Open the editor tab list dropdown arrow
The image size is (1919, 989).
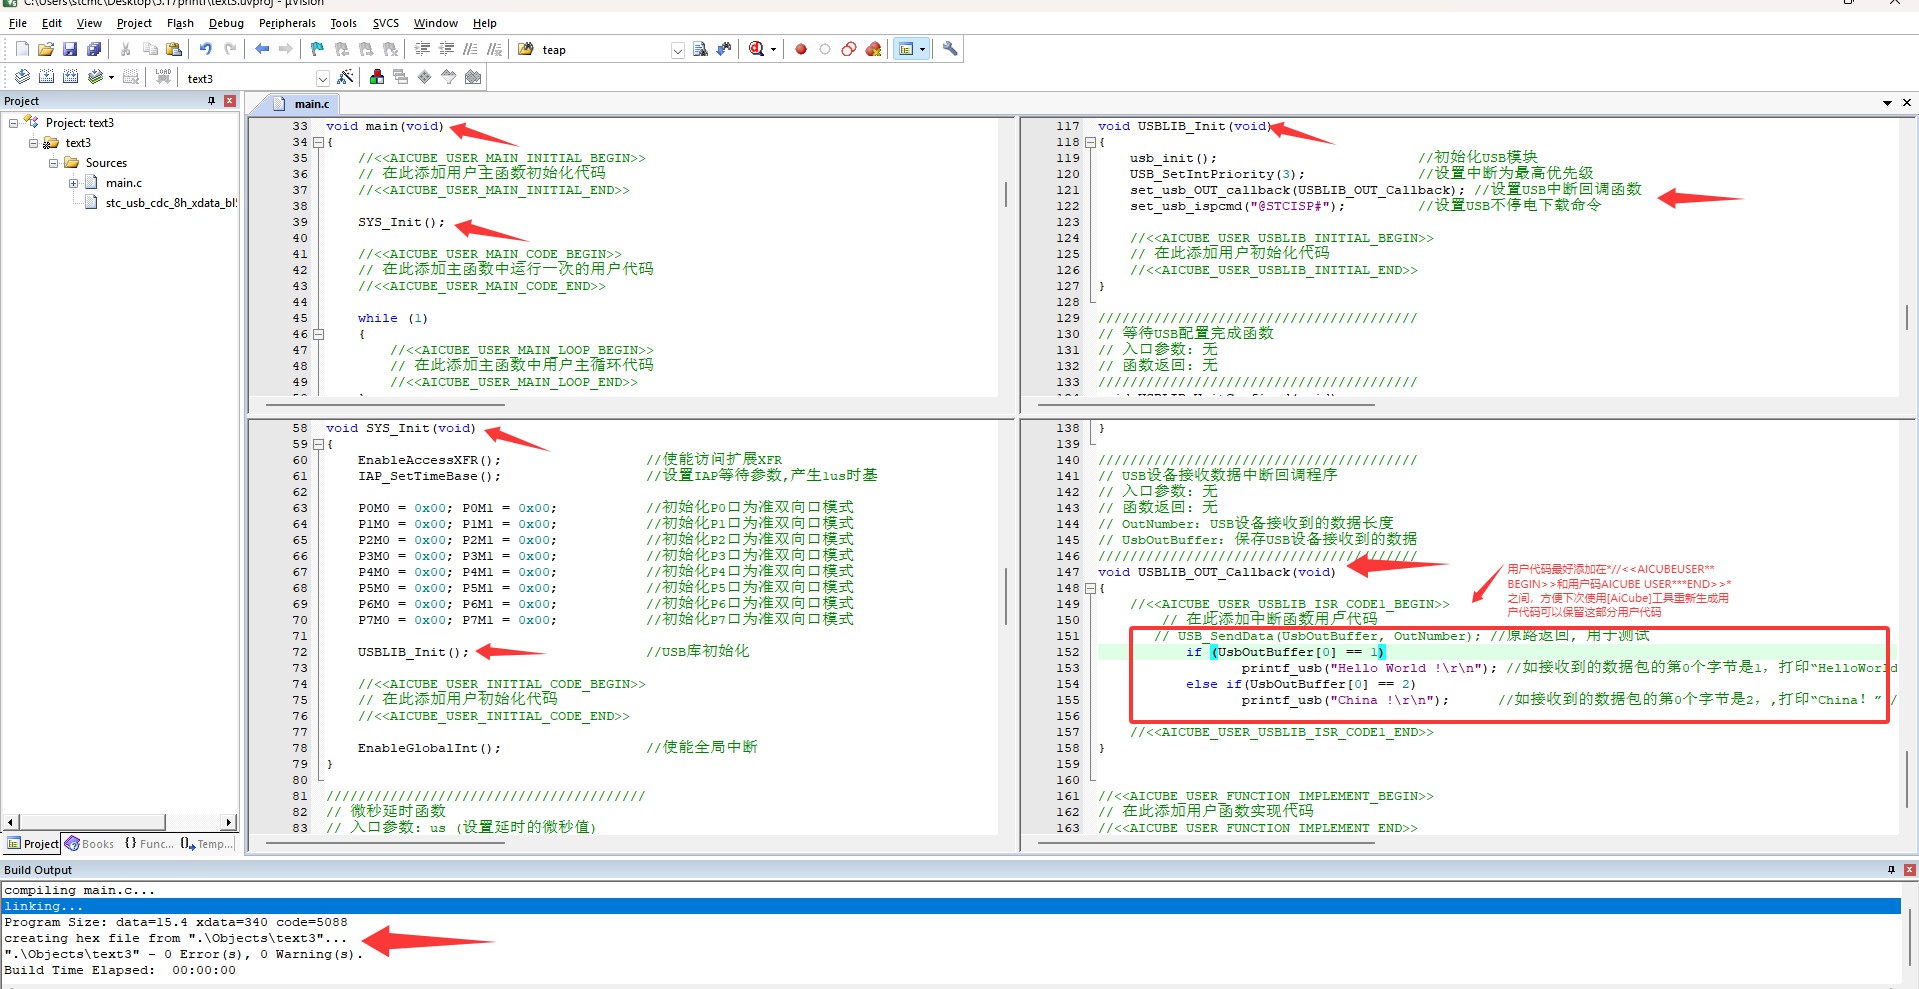[1888, 103]
